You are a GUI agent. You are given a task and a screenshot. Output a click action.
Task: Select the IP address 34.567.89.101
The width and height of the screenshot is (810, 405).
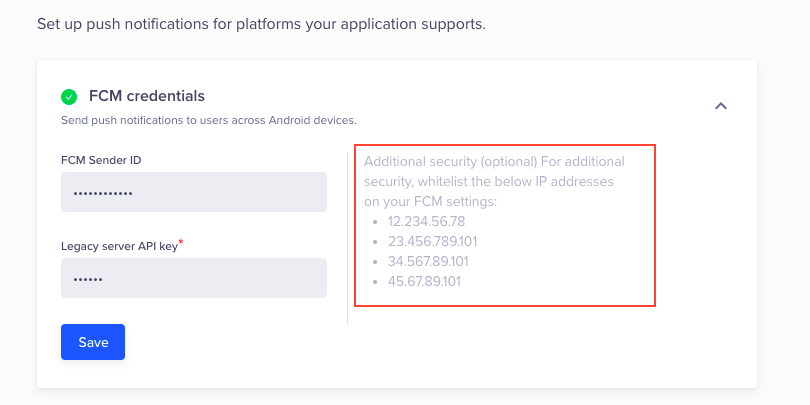point(429,261)
